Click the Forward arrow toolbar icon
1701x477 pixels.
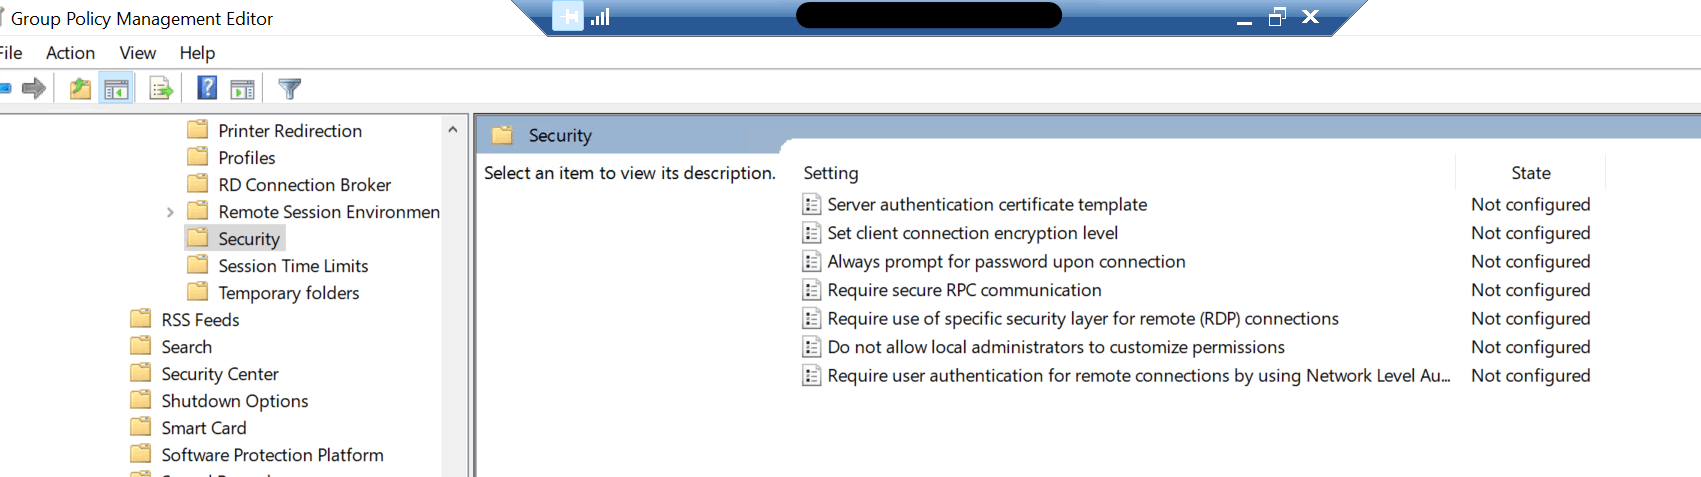pos(34,89)
